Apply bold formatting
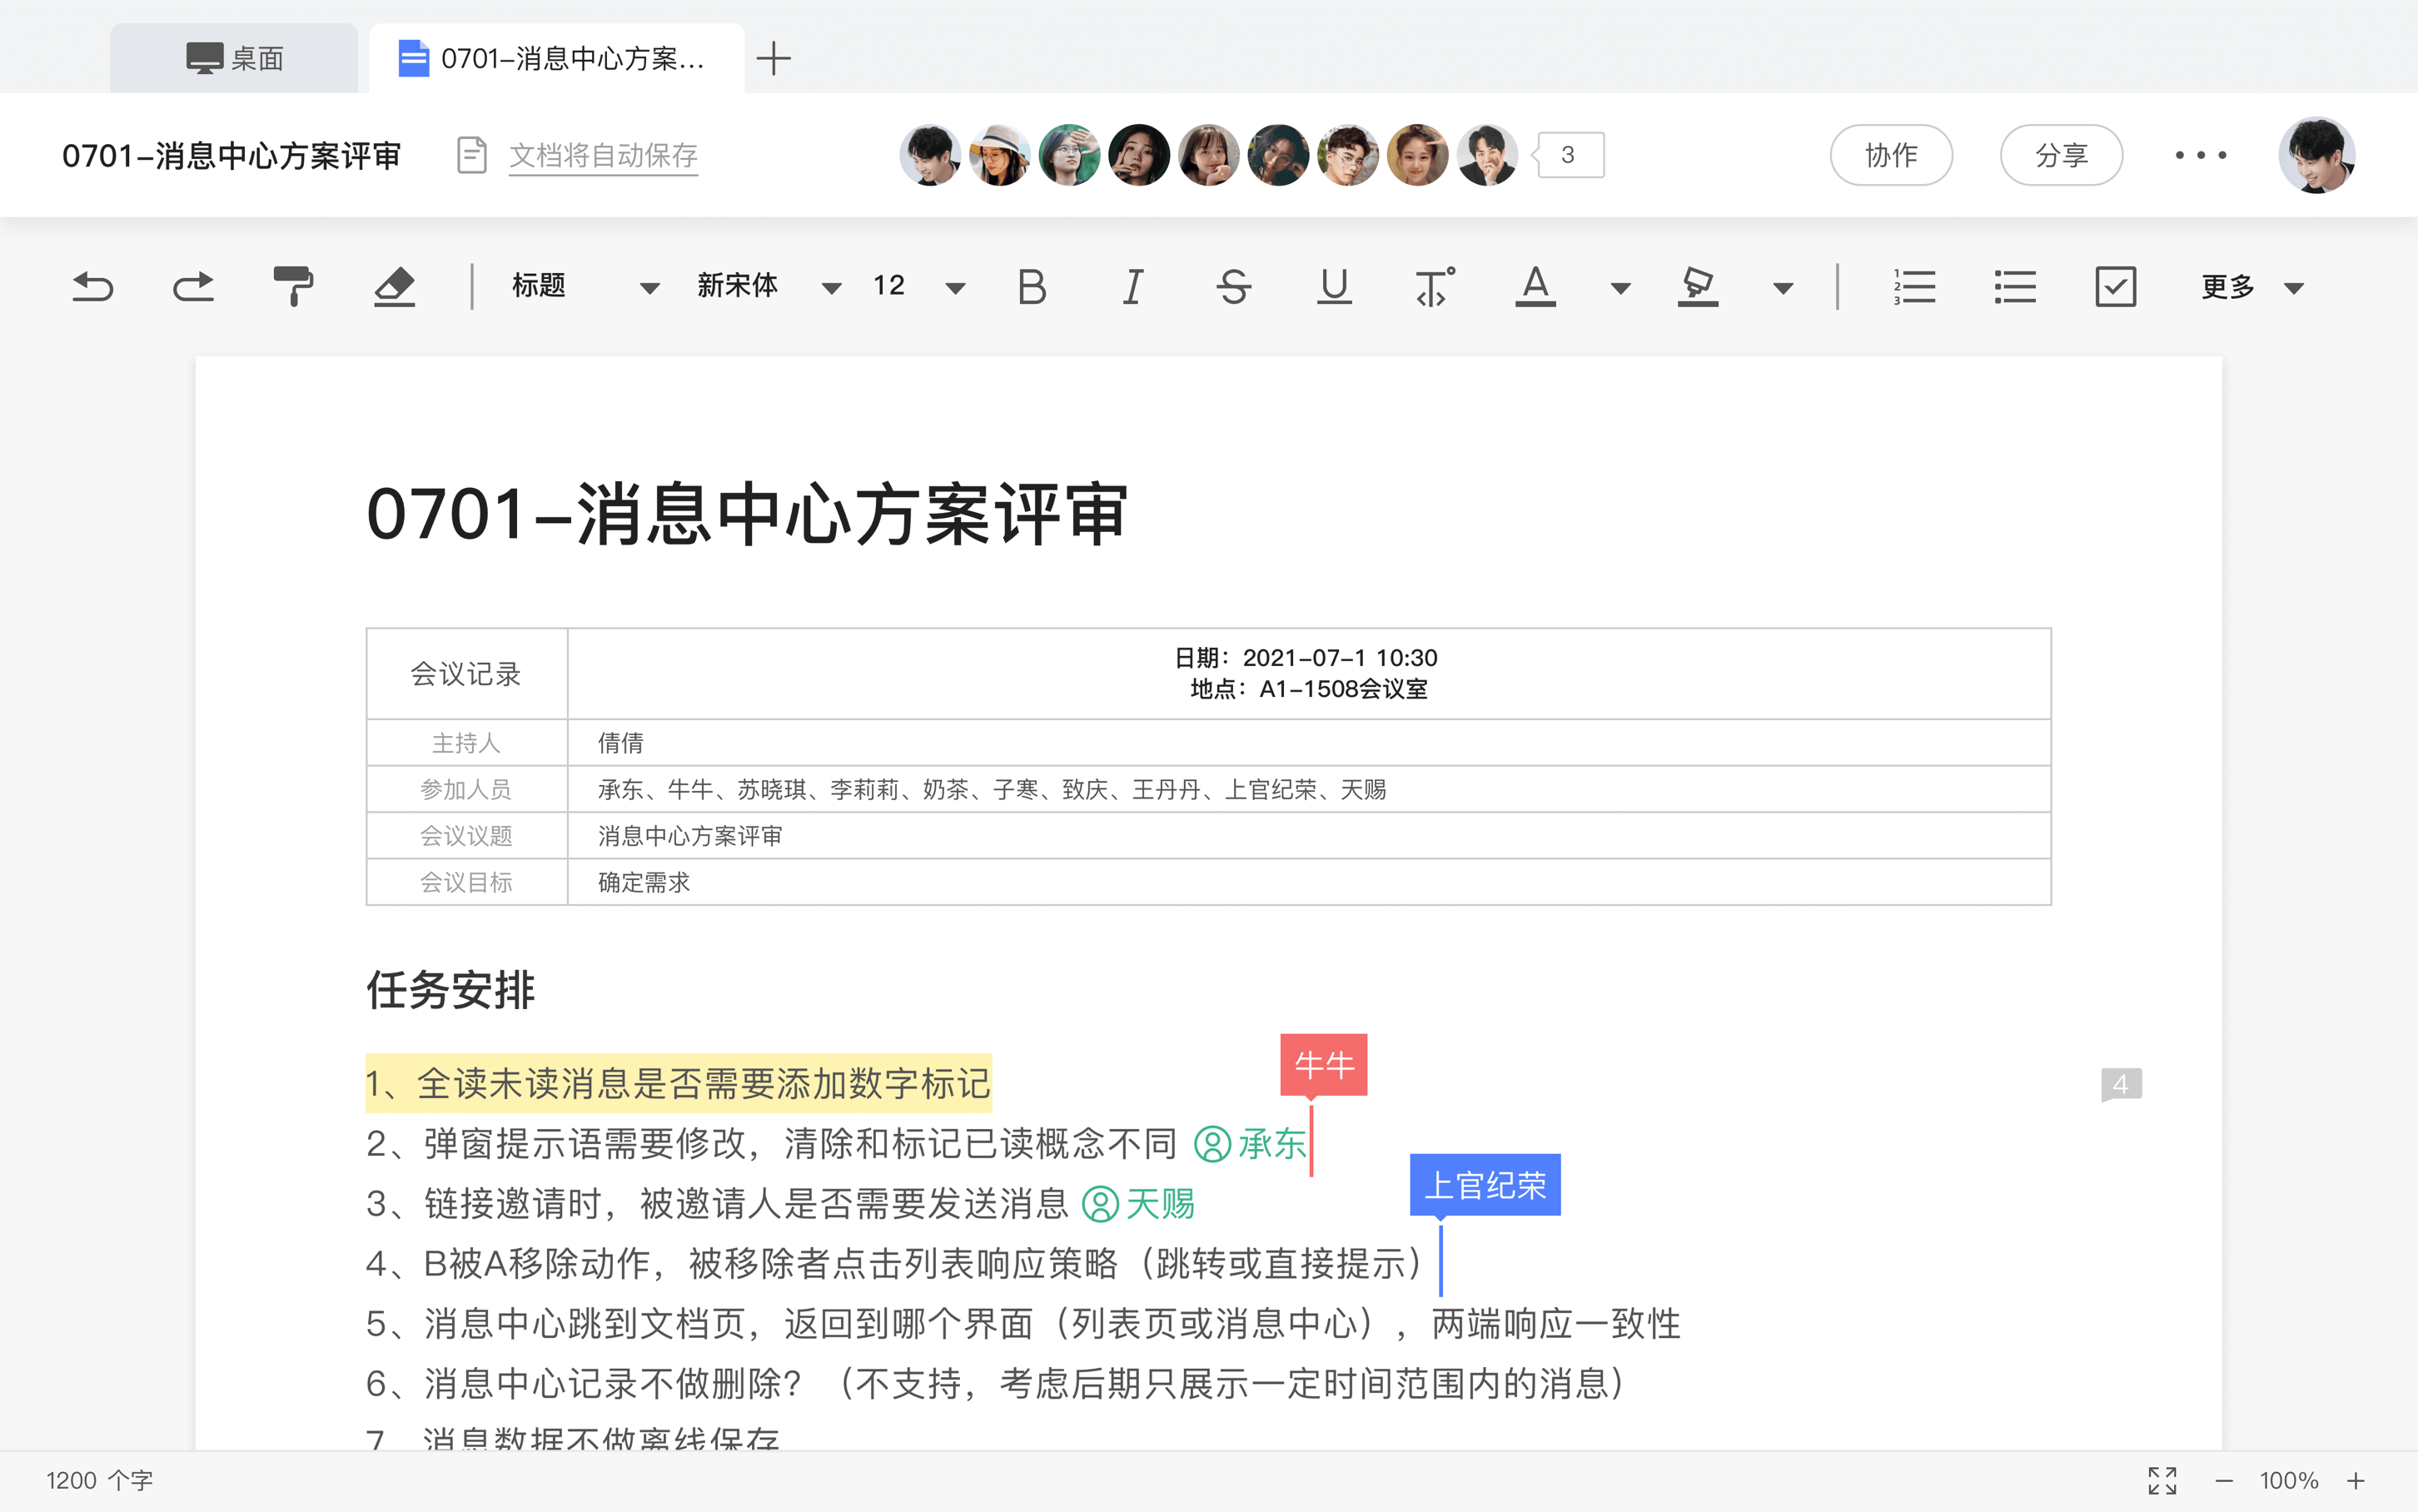 click(x=1031, y=287)
